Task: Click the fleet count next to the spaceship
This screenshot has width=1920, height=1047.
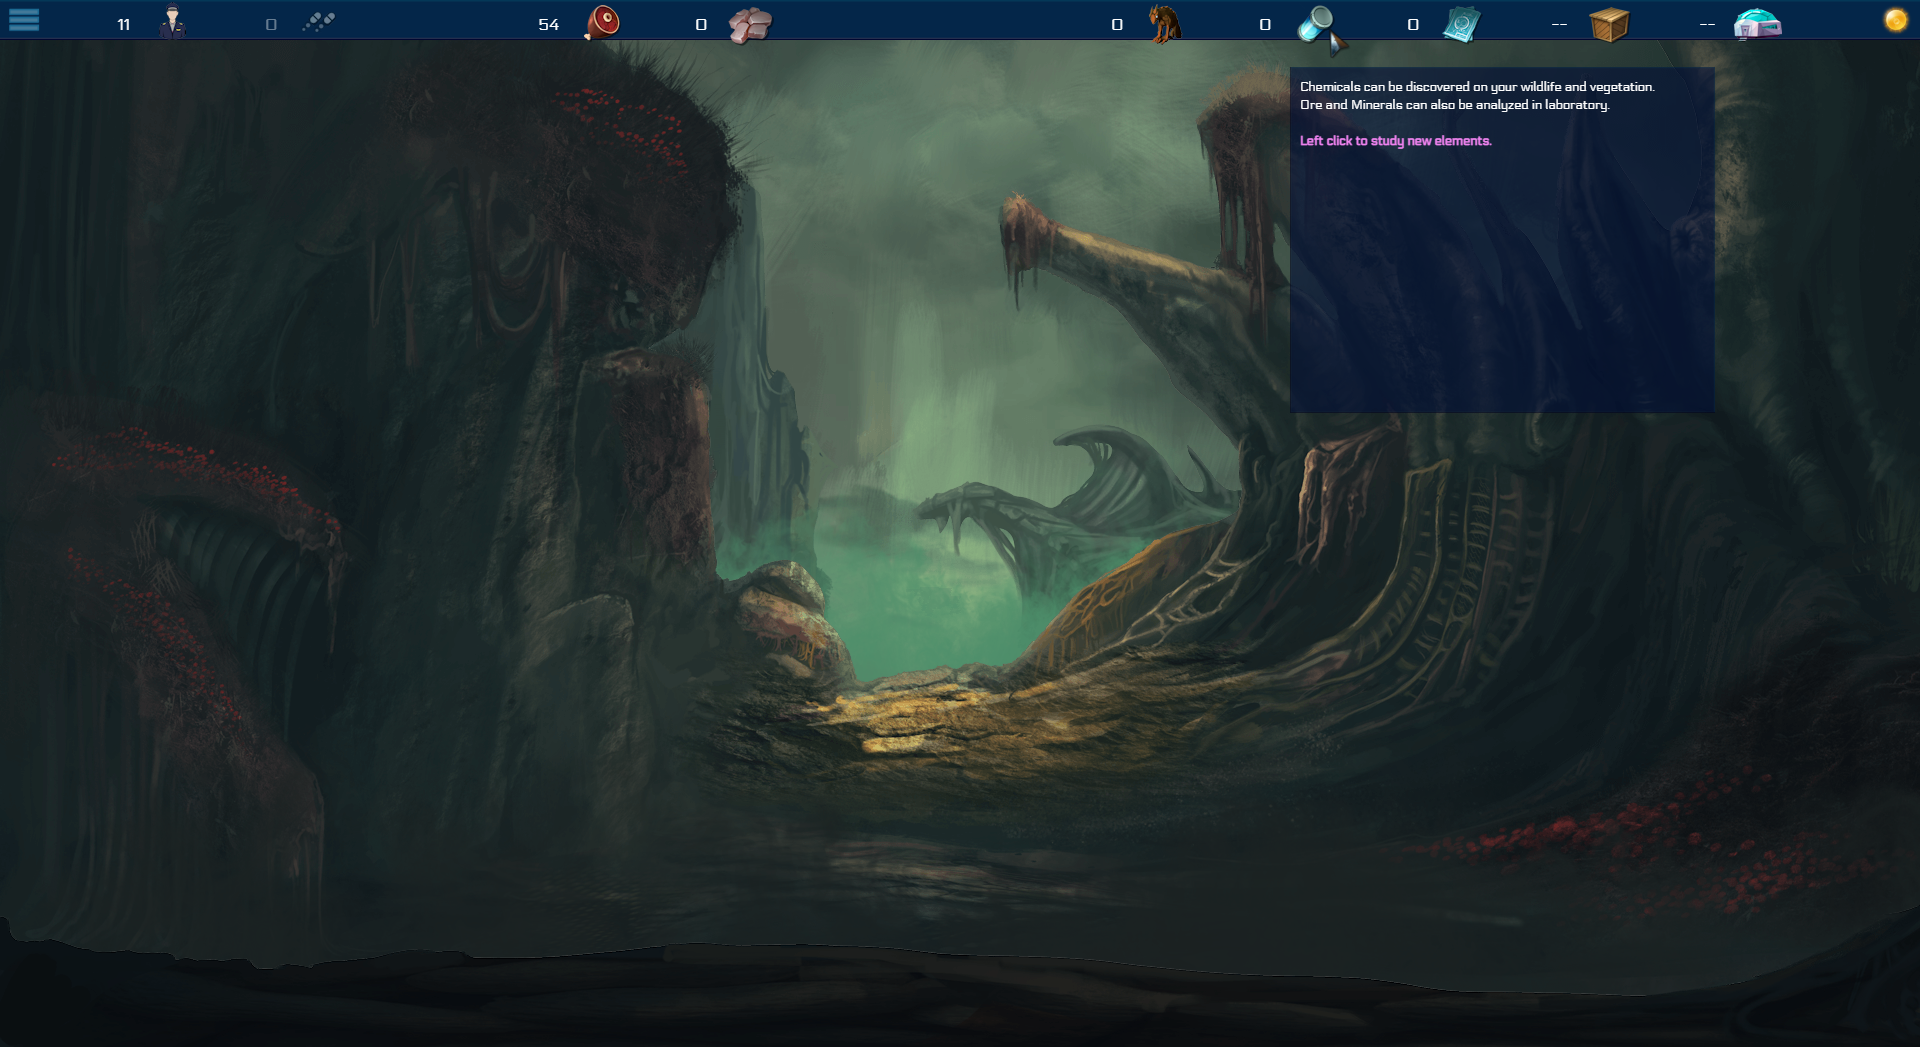Action: pos(271,24)
